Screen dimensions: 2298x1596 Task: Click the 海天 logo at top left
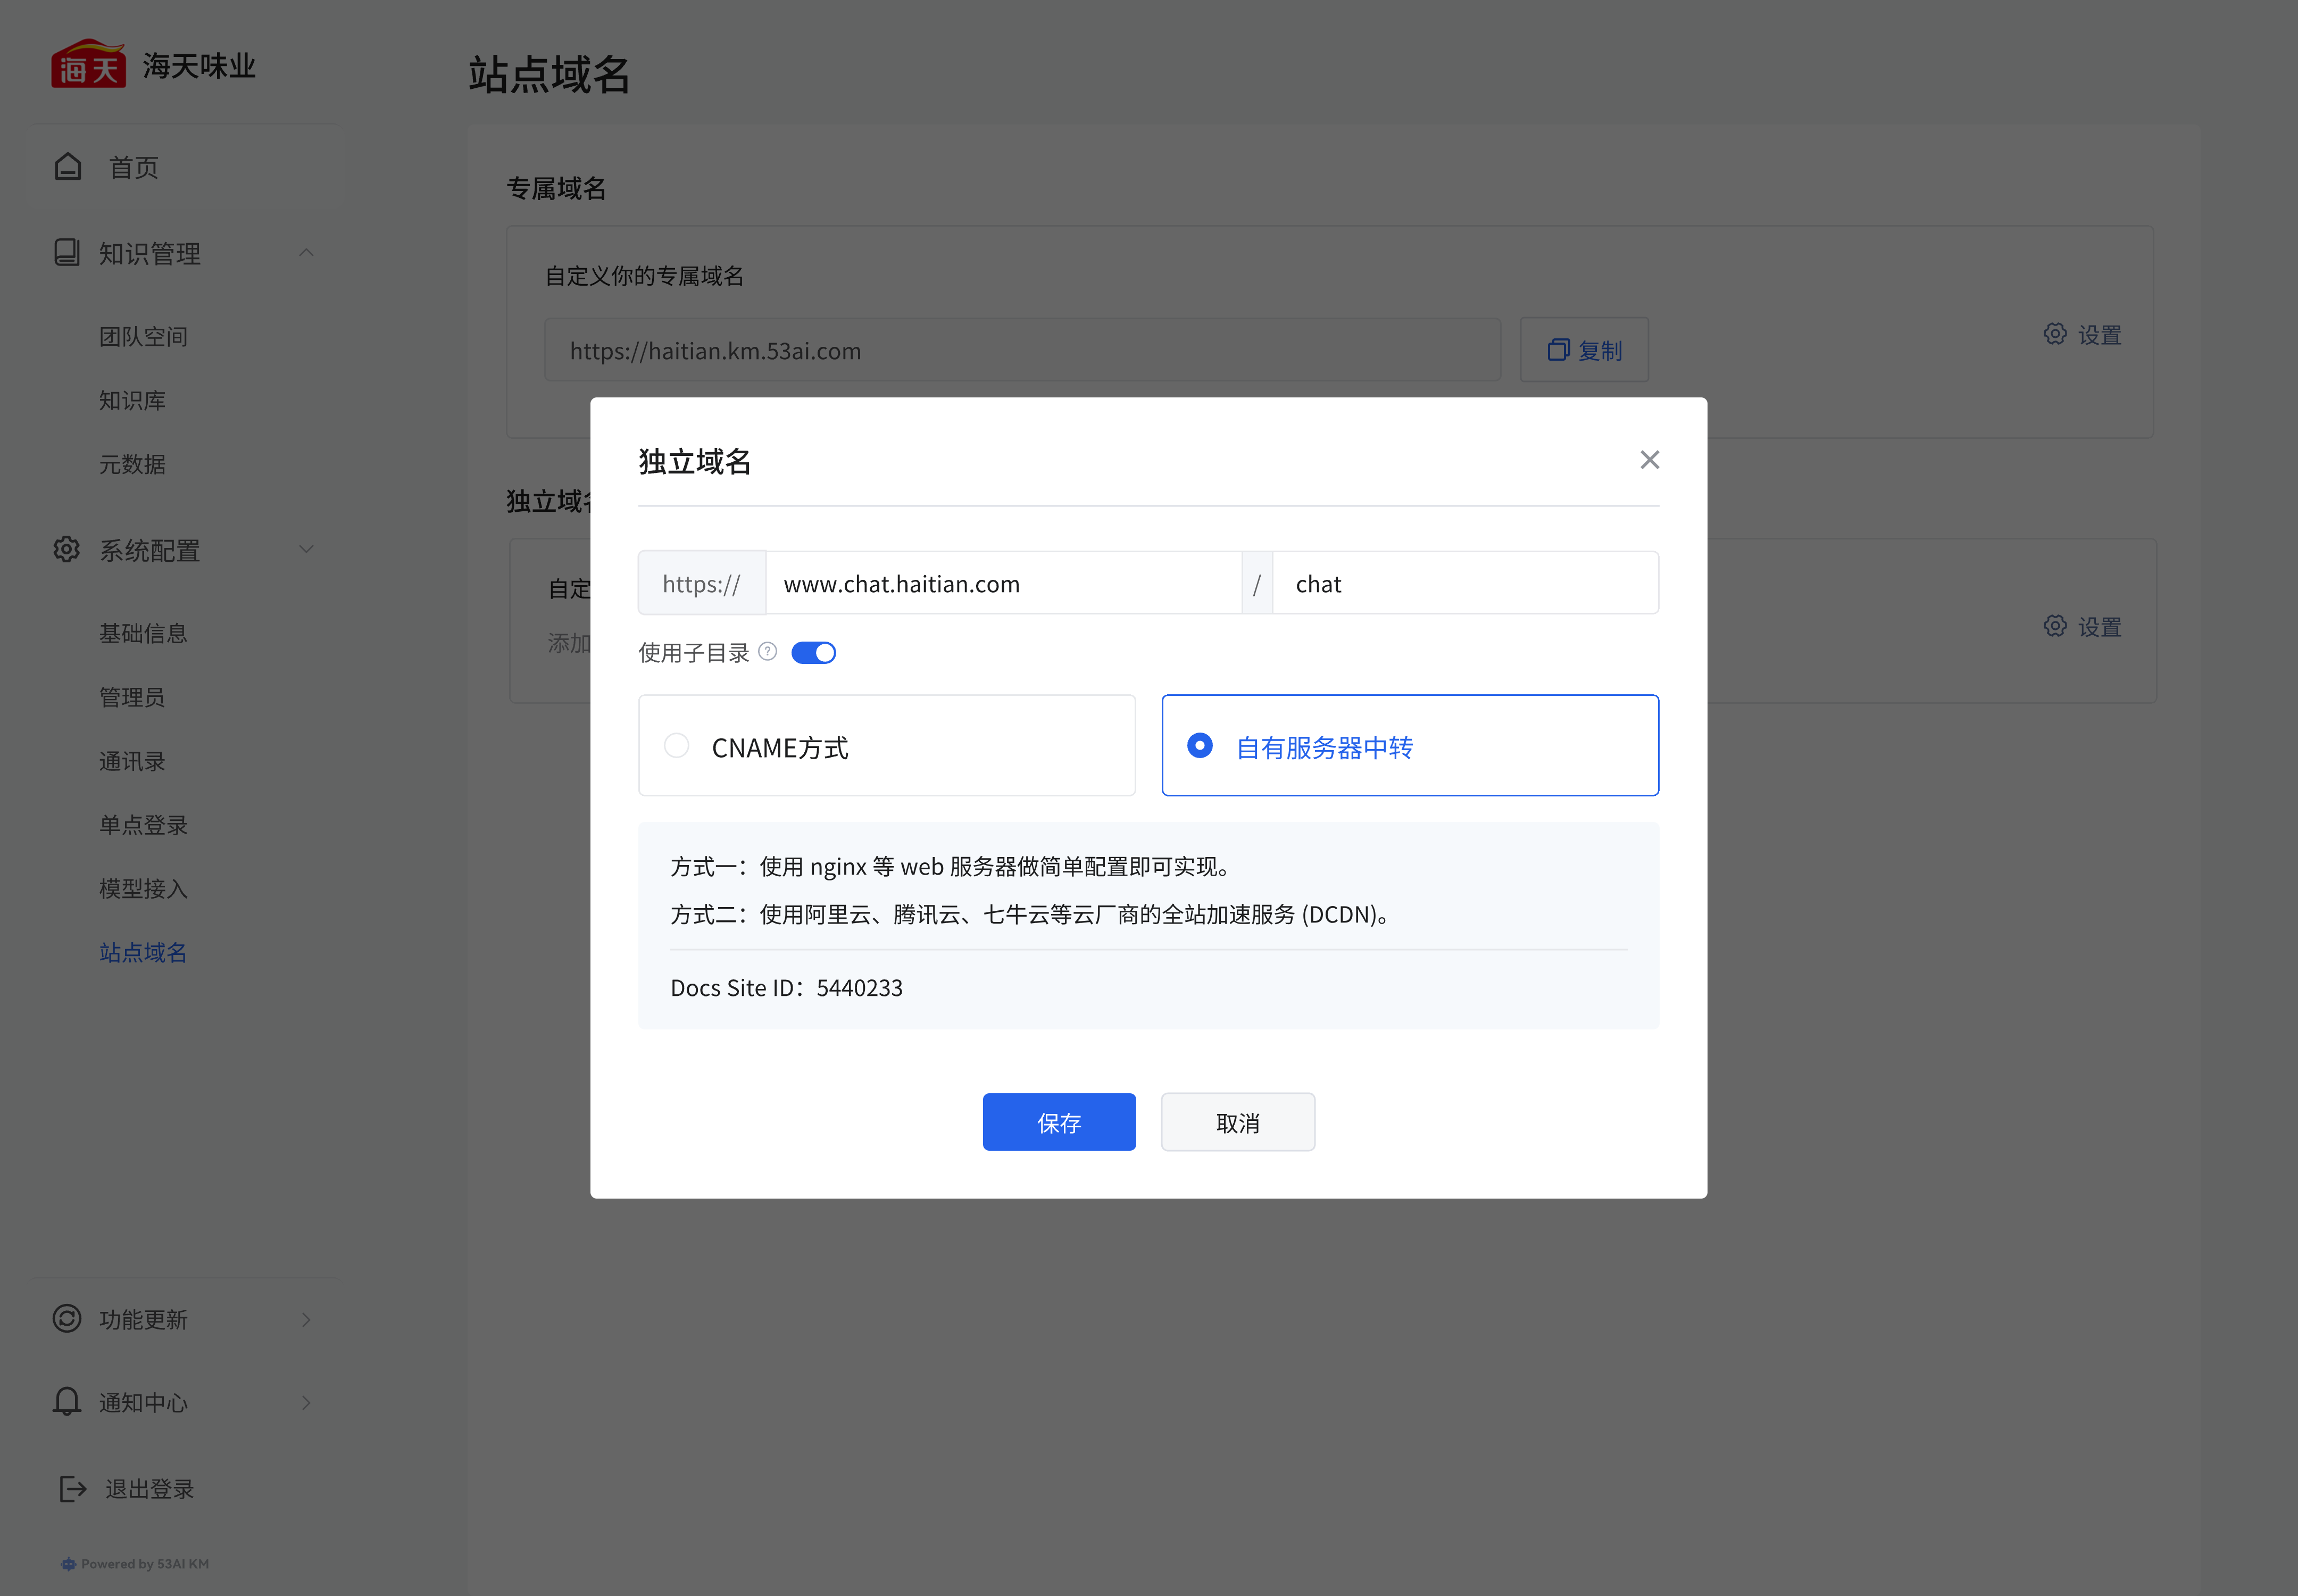point(88,65)
